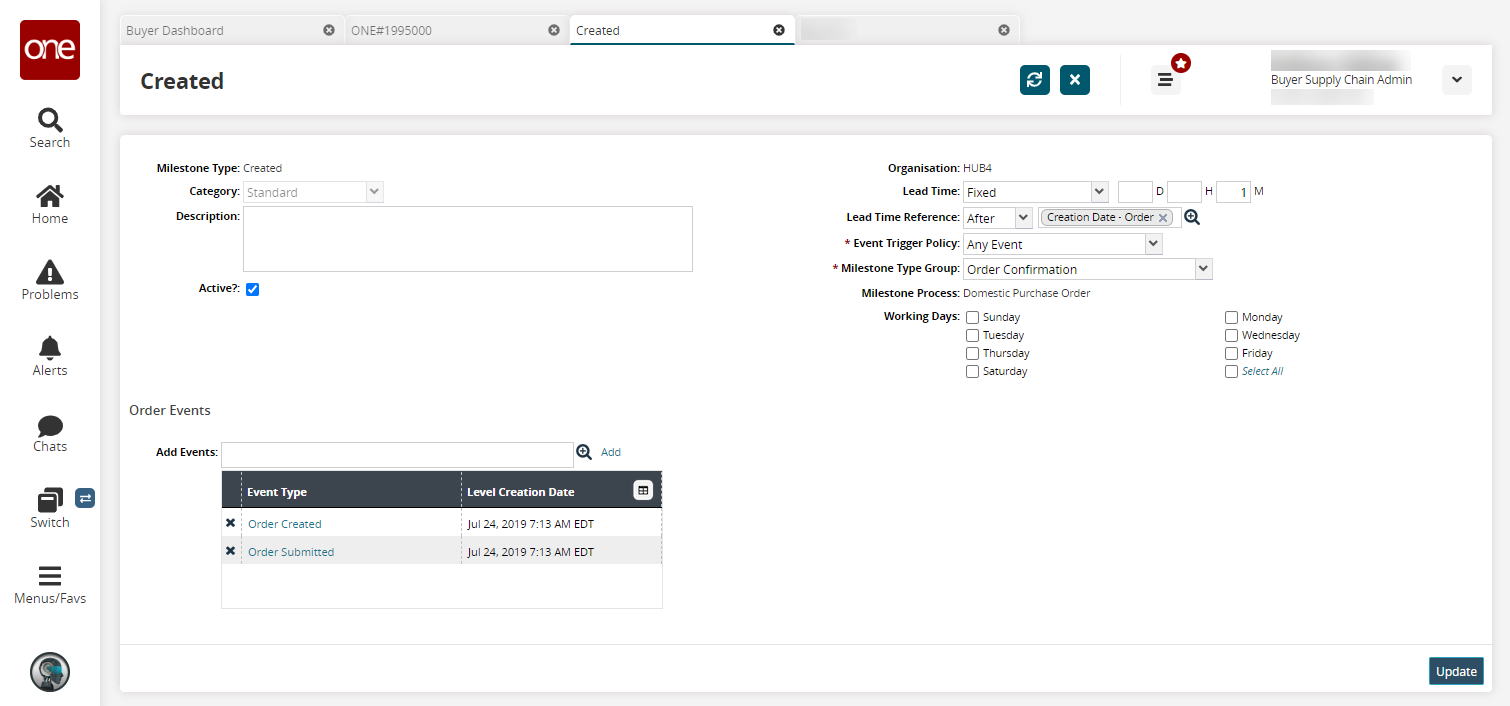Image resolution: width=1510 pixels, height=706 pixels.
Task: Toggle the Active? checkbox
Action: (x=252, y=289)
